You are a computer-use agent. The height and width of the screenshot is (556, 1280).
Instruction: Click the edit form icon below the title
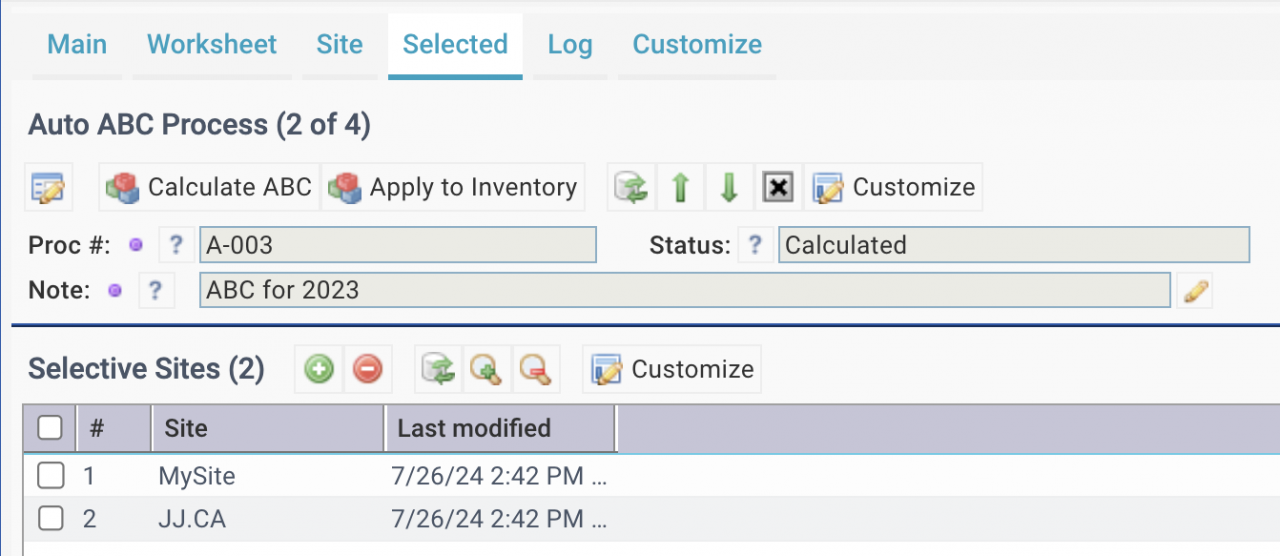tap(48, 187)
